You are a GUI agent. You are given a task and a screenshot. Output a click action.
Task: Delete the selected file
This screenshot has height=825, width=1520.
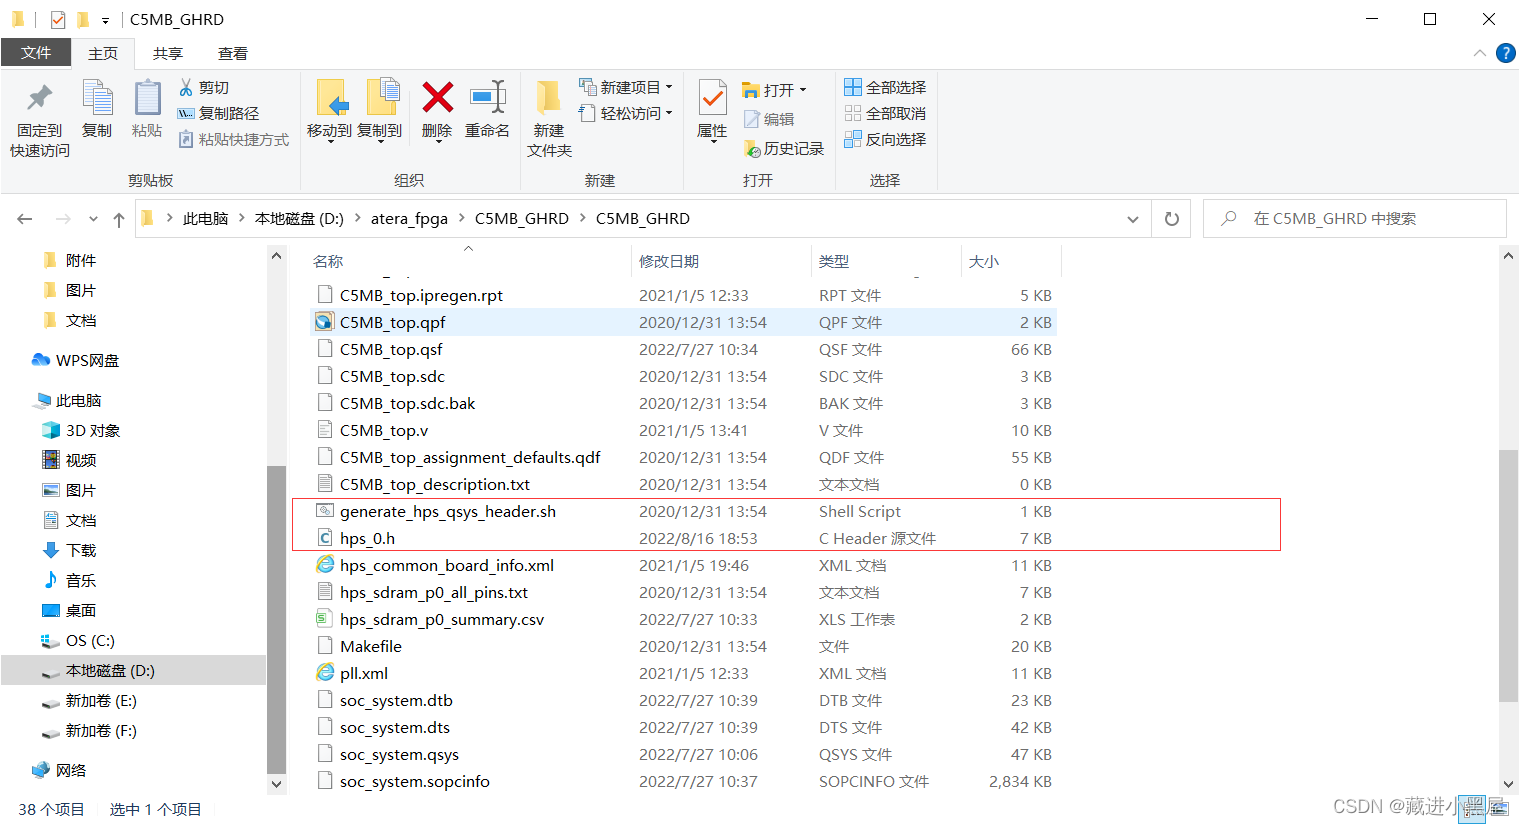pos(437,98)
